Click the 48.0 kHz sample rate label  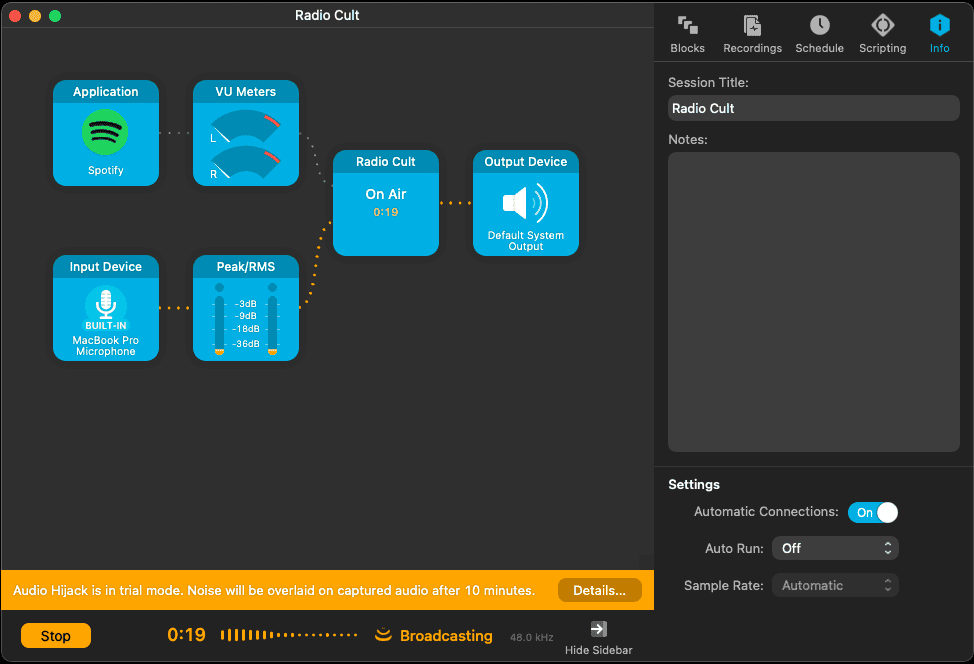pos(532,637)
